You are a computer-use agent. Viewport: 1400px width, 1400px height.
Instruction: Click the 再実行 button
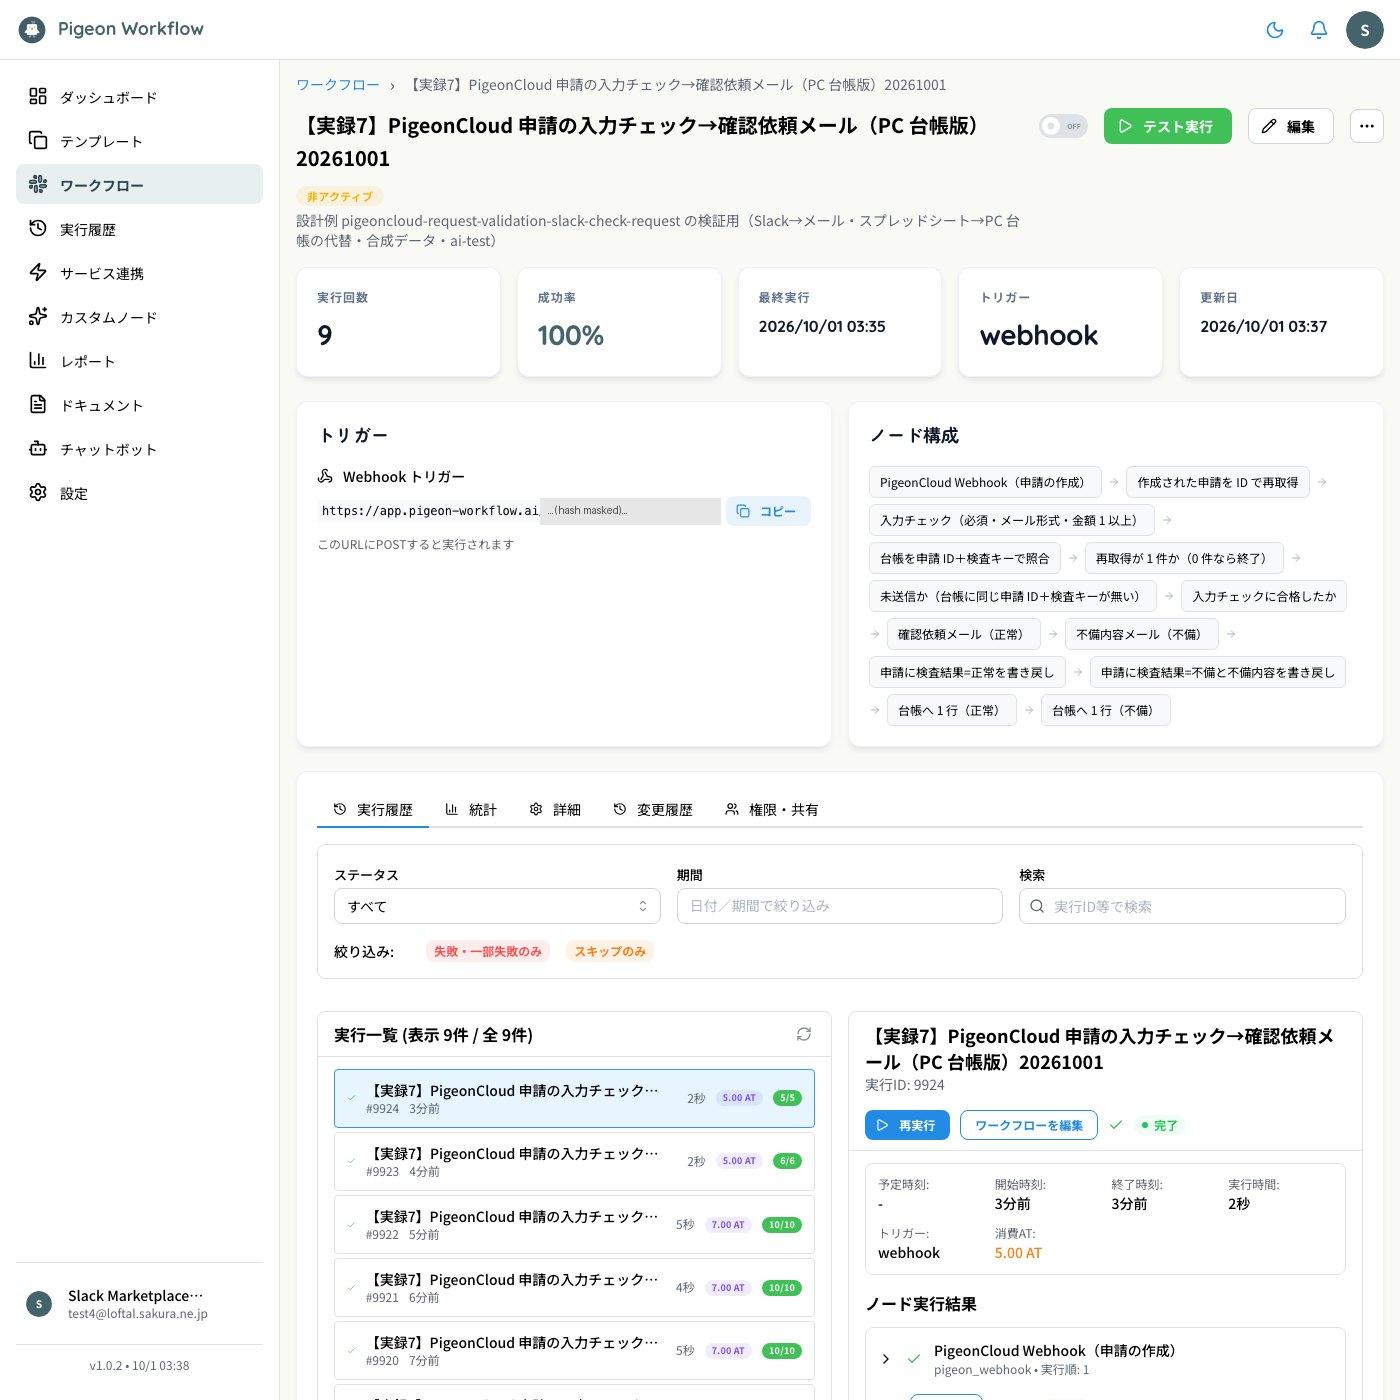pyautogui.click(x=907, y=1125)
